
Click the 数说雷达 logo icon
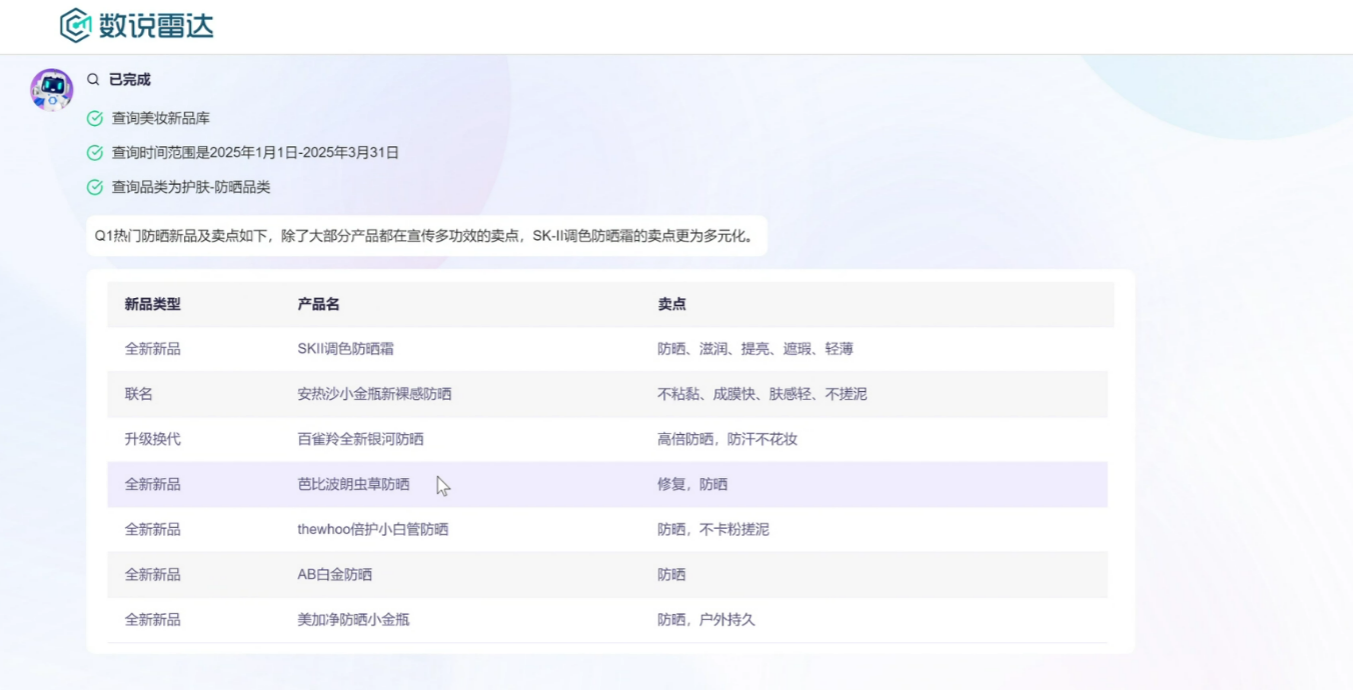(x=75, y=26)
